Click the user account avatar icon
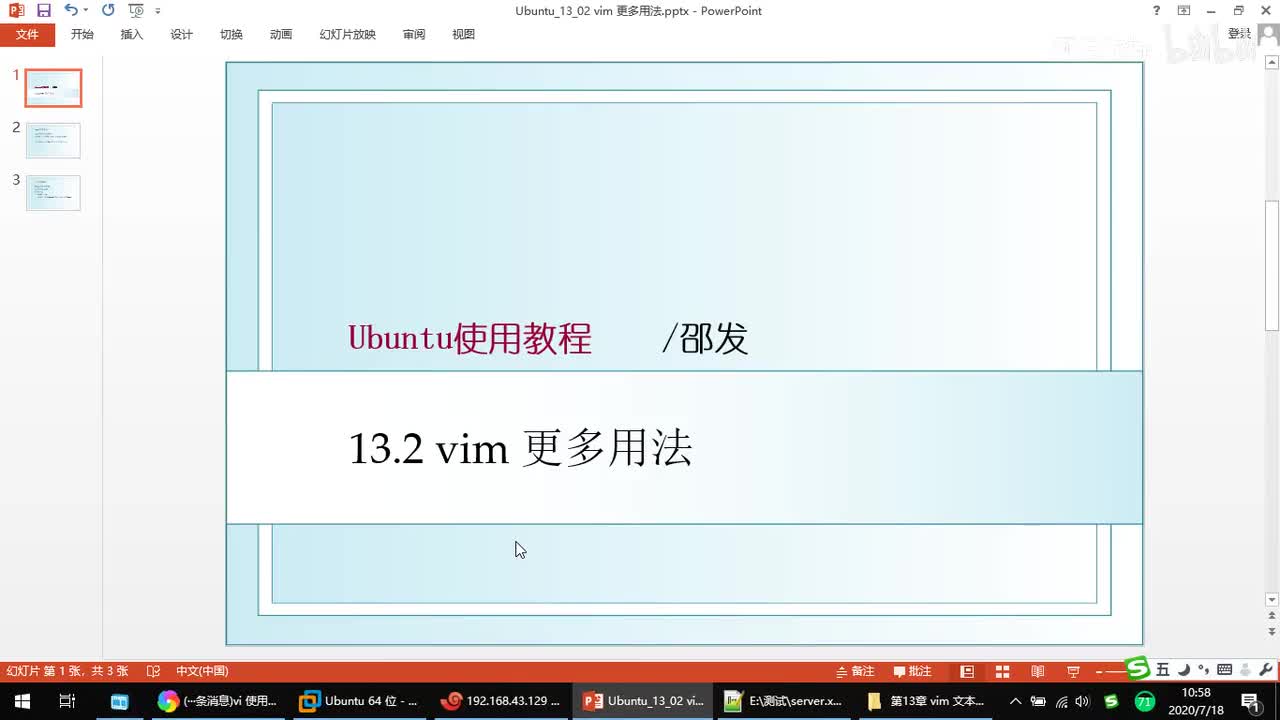This screenshot has height=720, width=1280. click(1267, 34)
